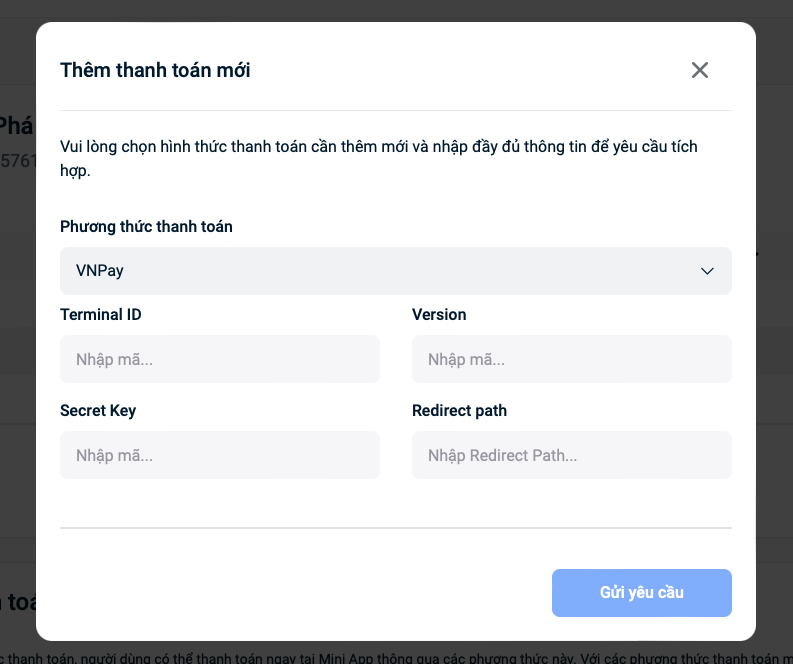Click the Thêm thanh toán mới title
793x664 pixels.
(x=155, y=70)
